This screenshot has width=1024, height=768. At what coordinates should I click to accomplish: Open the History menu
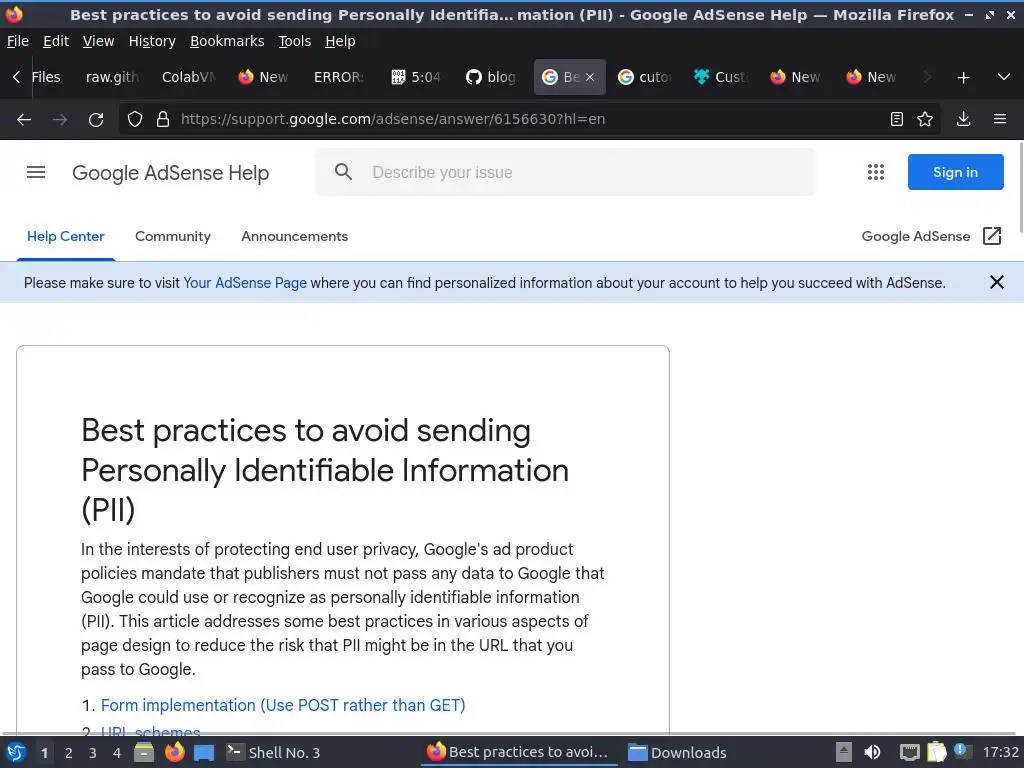click(152, 41)
